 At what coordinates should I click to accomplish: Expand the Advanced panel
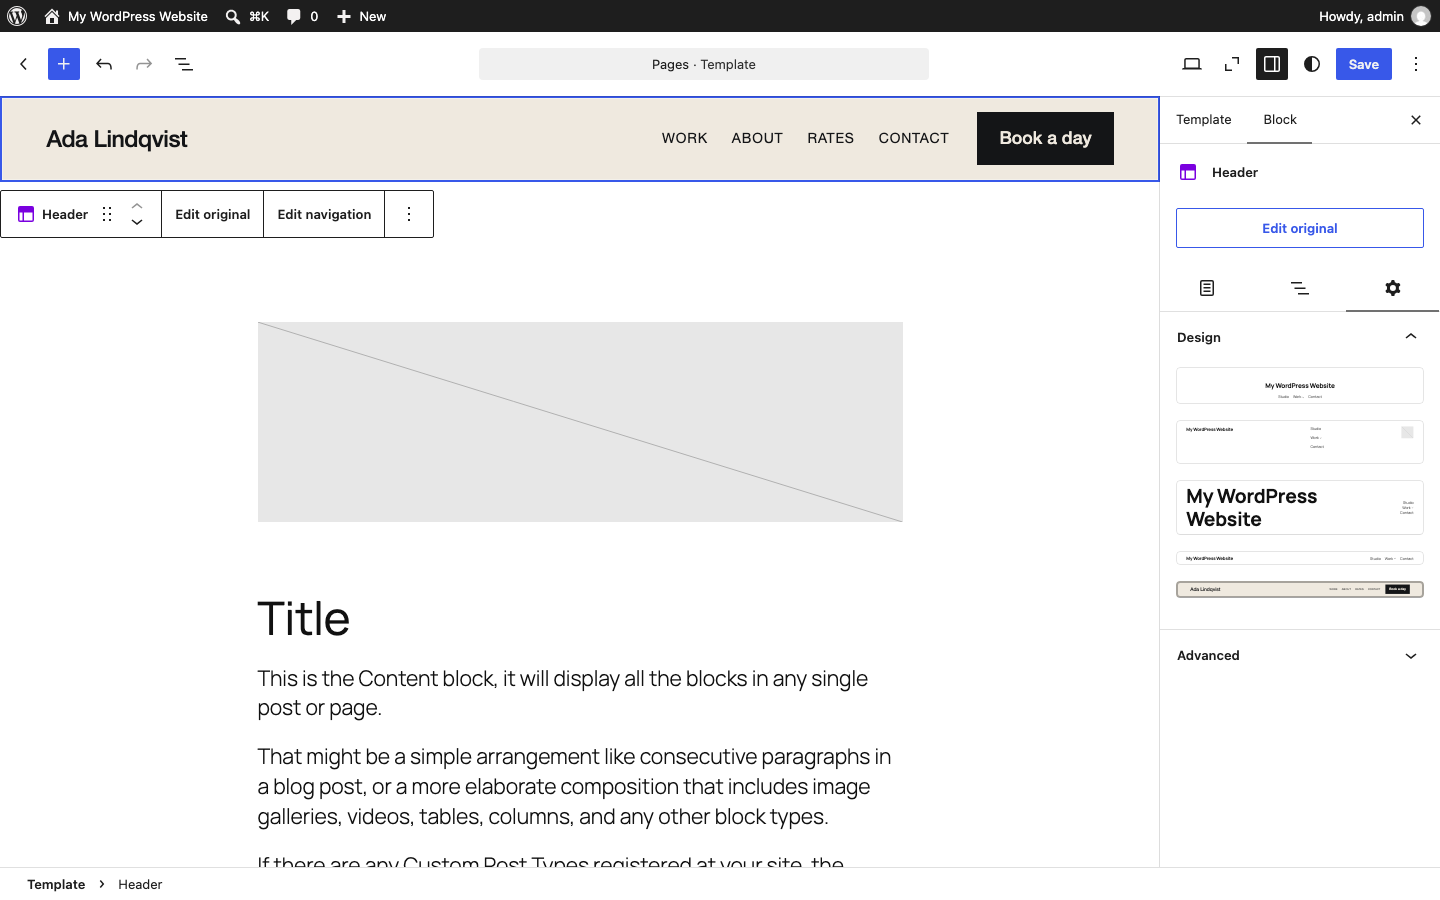point(1300,656)
